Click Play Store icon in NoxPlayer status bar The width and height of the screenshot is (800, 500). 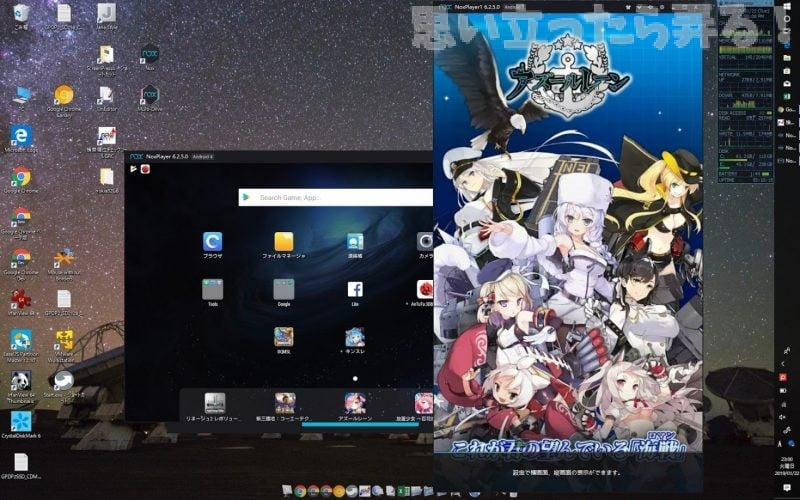point(133,168)
